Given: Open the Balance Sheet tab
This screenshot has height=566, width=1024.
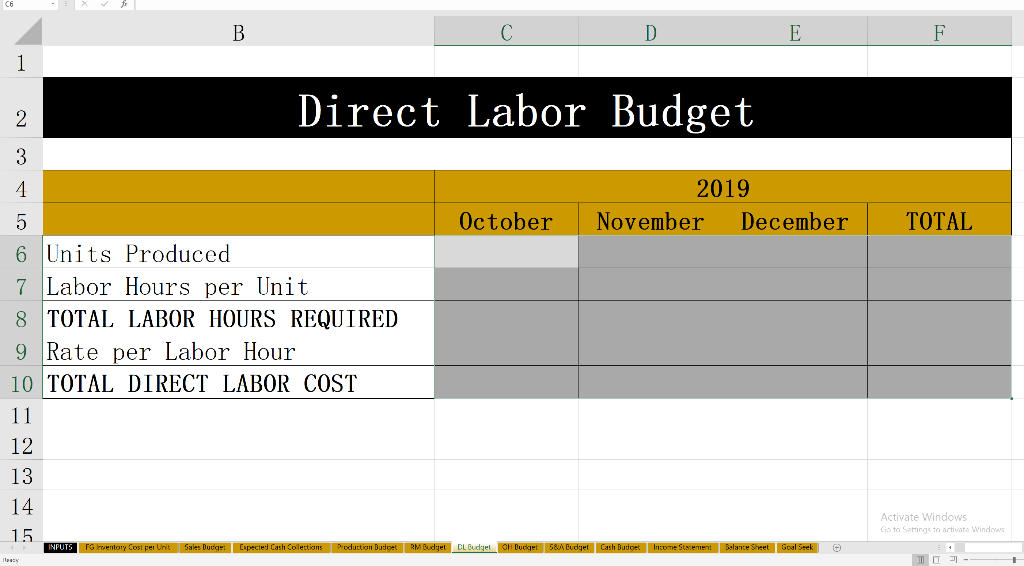Looking at the screenshot, I should click(x=747, y=547).
